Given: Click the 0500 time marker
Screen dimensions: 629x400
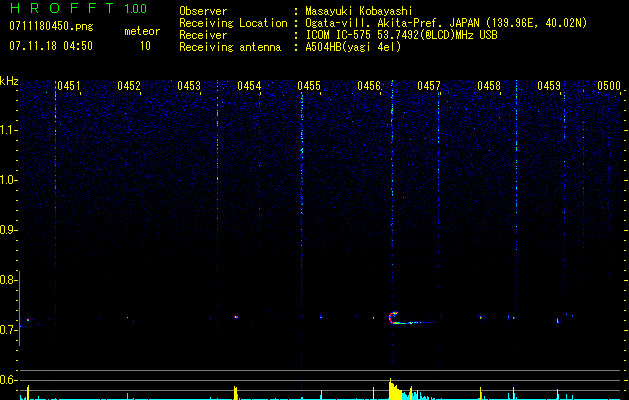Looking at the screenshot, I should coord(609,86).
